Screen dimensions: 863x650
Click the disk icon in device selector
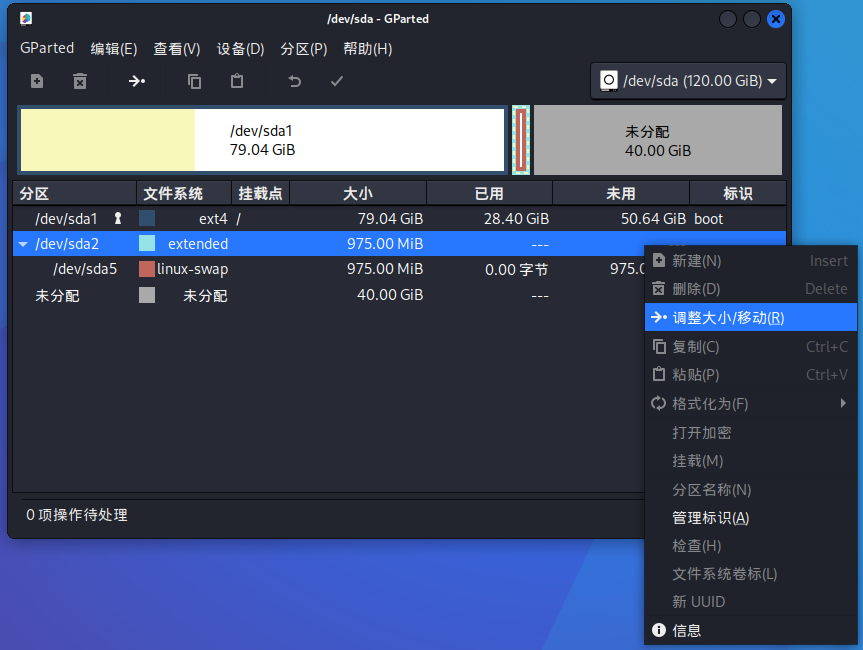coord(609,81)
